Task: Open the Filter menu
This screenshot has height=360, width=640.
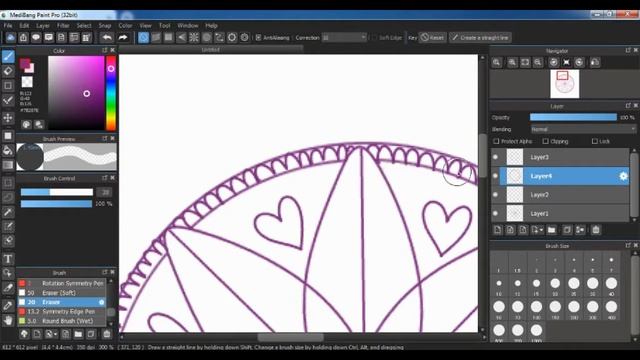Action: point(63,25)
